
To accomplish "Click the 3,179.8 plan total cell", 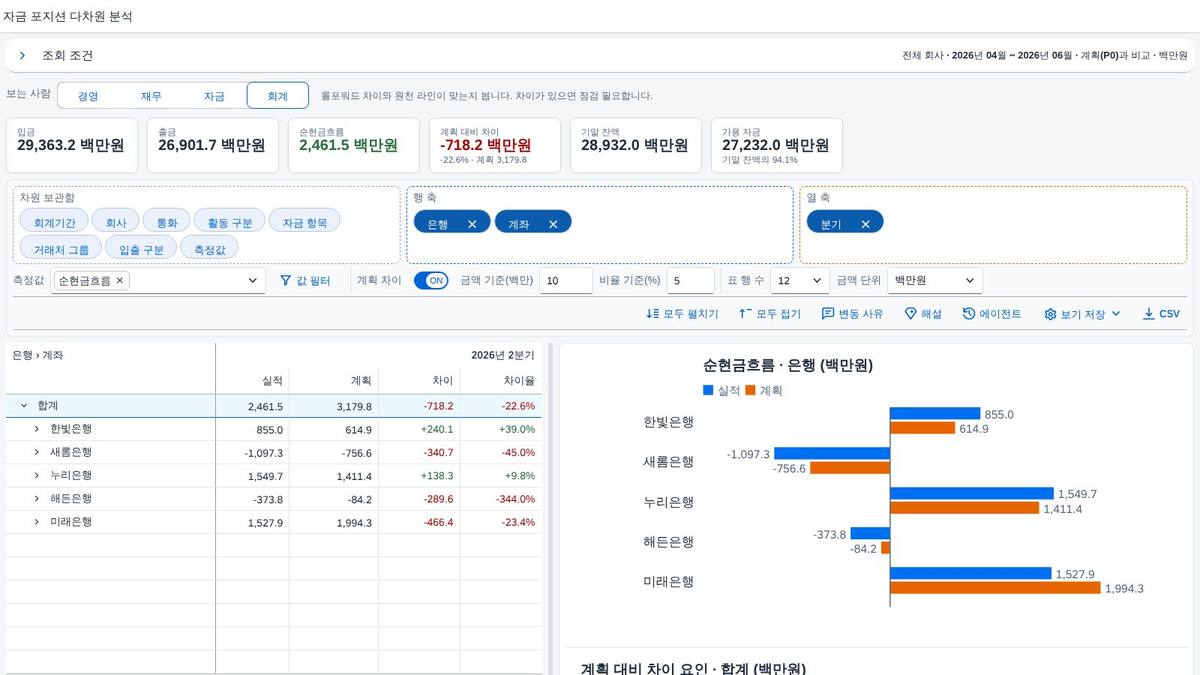I will 334,406.
